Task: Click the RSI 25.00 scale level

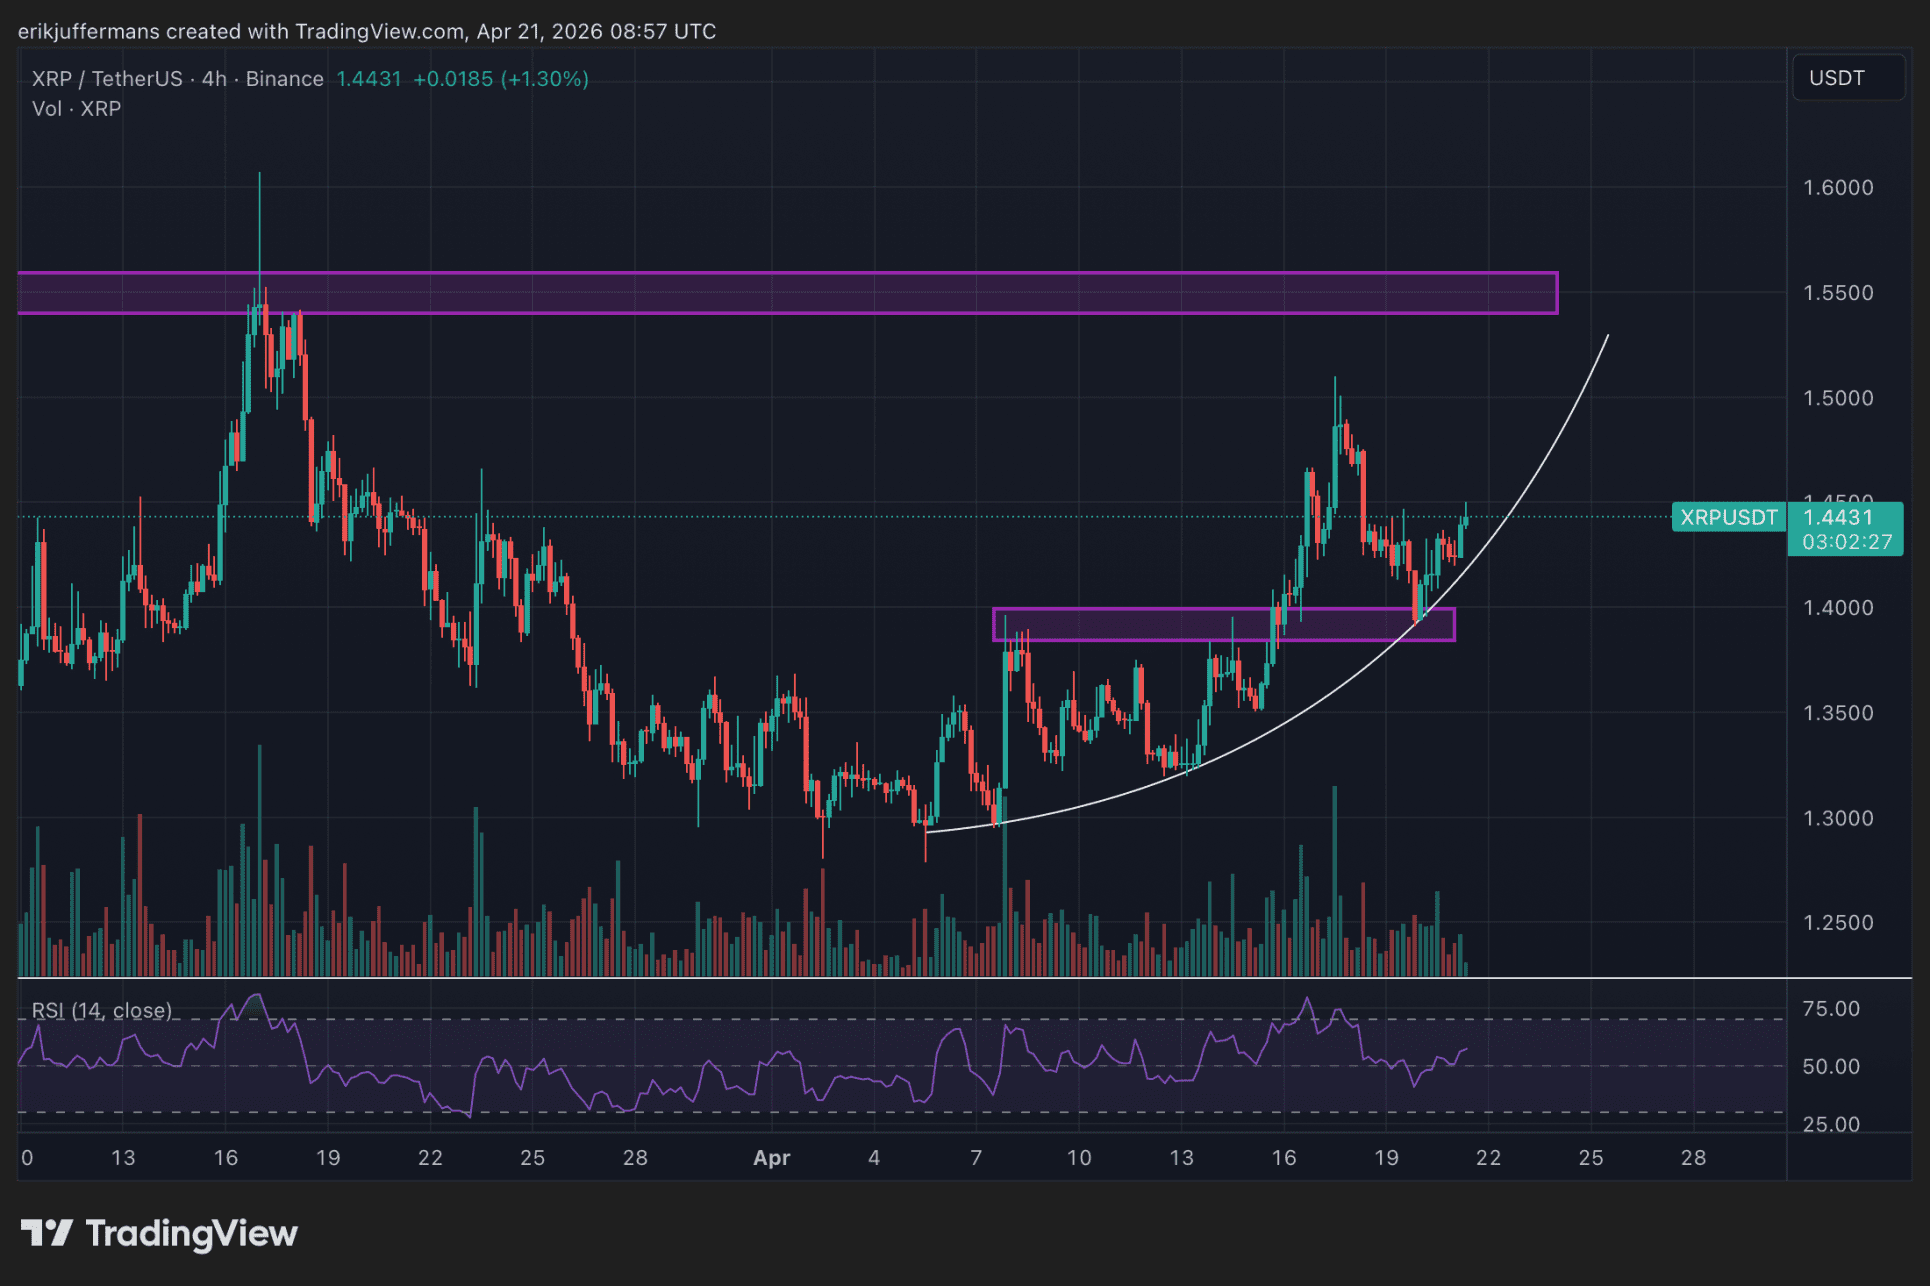Action: (x=1830, y=1124)
